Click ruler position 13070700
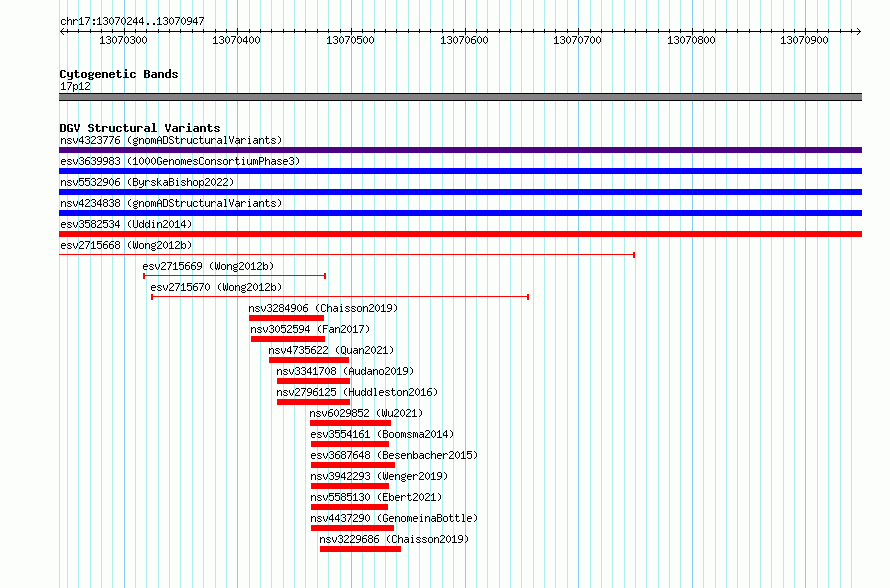This screenshot has width=890, height=588. [x=578, y=40]
